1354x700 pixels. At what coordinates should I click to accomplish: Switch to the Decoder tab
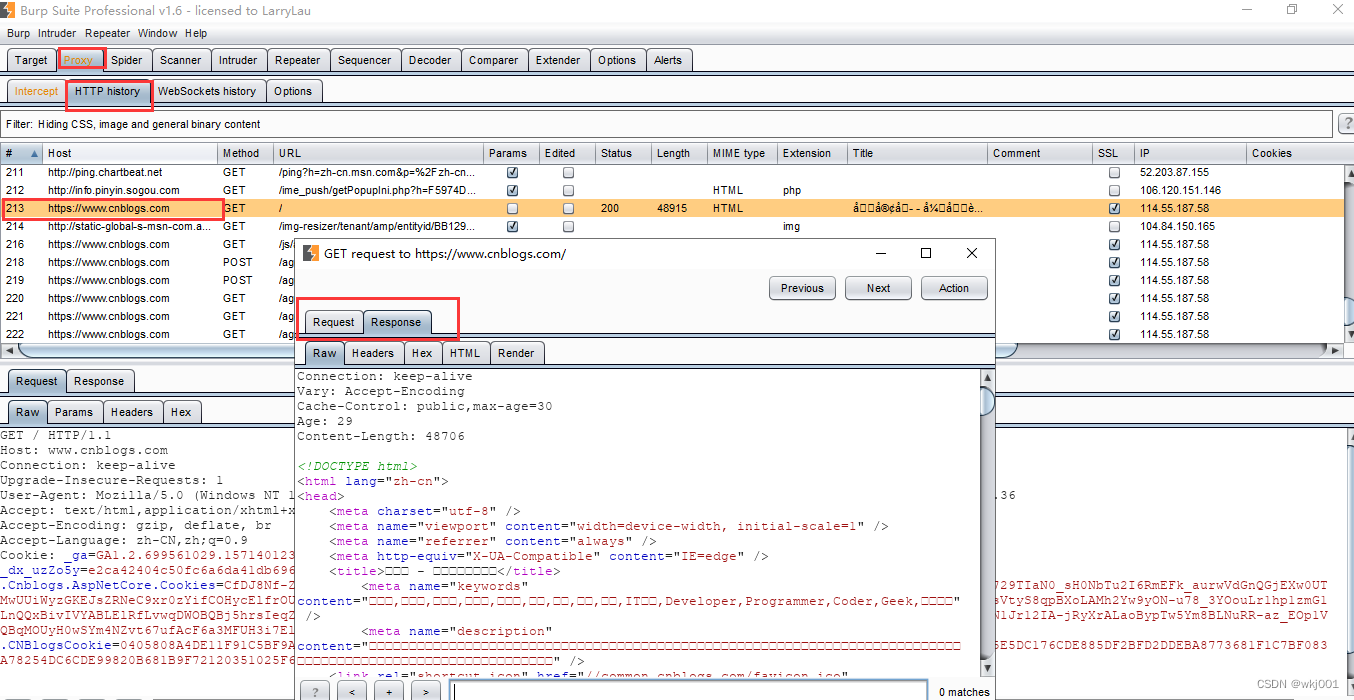(430, 60)
